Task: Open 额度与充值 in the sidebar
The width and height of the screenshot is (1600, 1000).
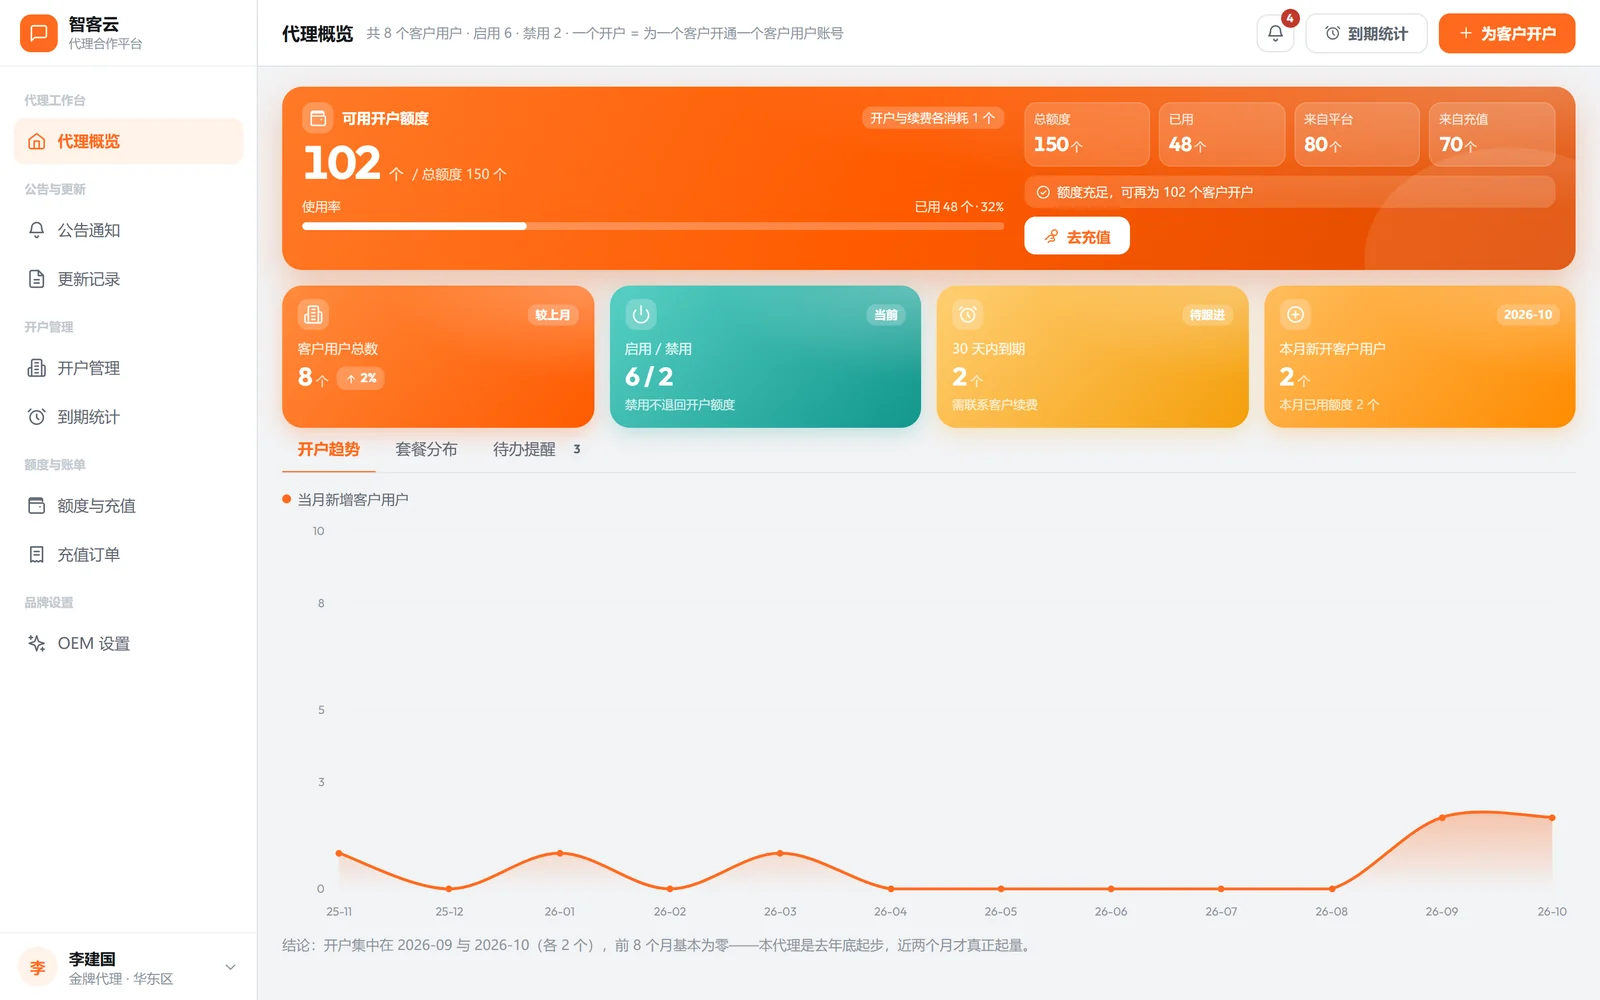Action: 128,506
